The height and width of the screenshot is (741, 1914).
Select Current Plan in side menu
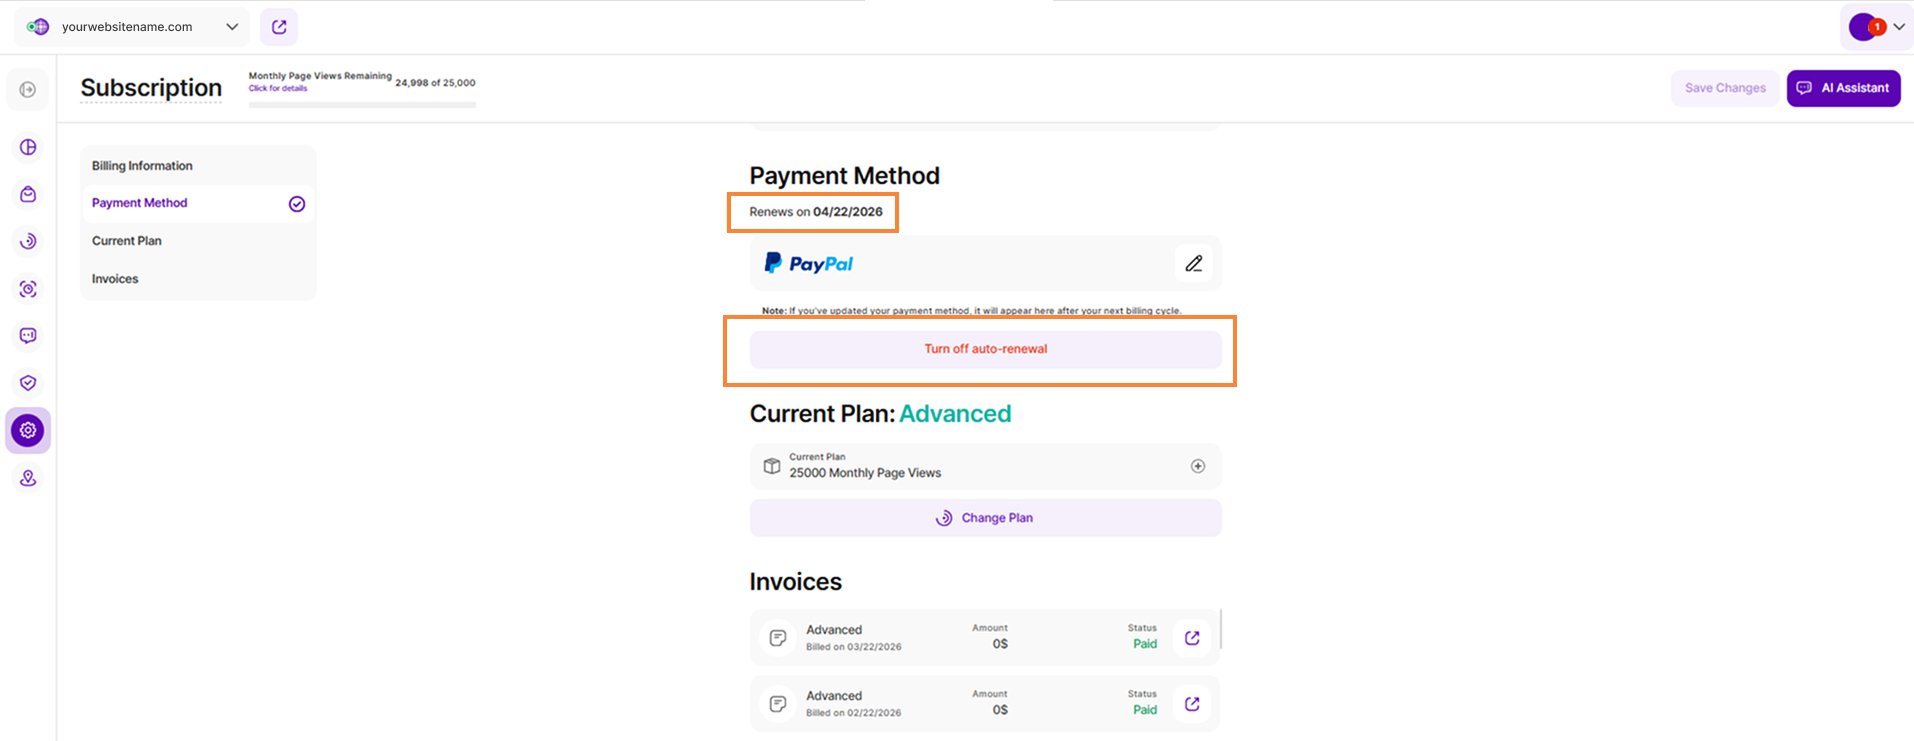tap(127, 241)
